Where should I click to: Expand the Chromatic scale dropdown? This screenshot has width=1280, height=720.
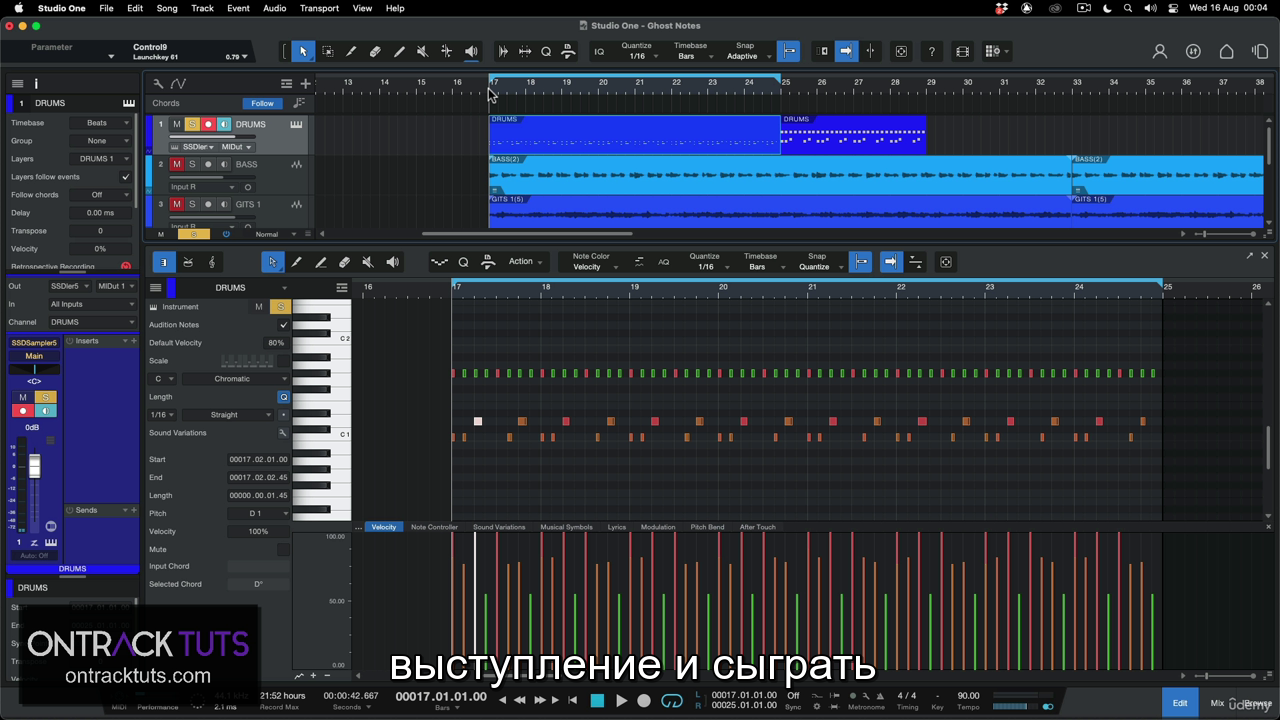[x=236, y=379]
